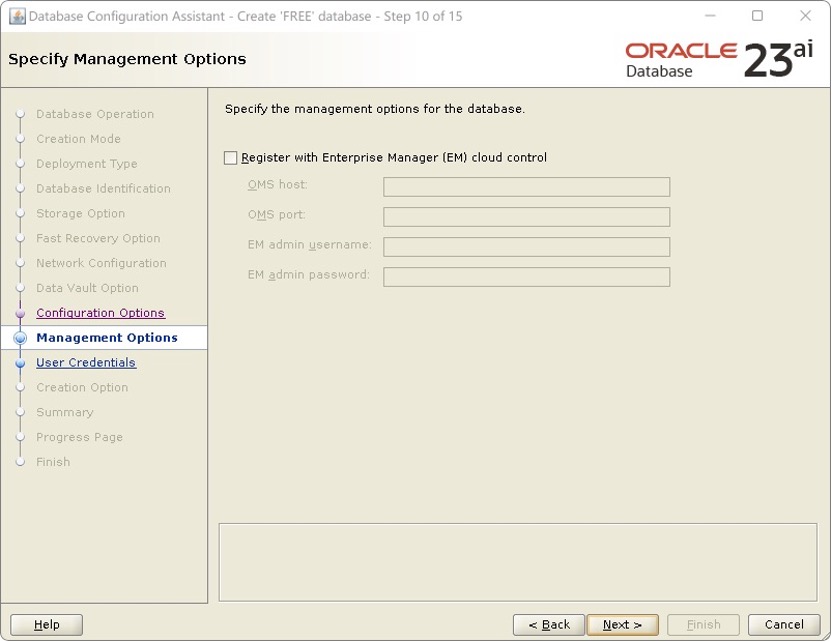
Task: Click the User Credentials step indicator
Action: 21,362
